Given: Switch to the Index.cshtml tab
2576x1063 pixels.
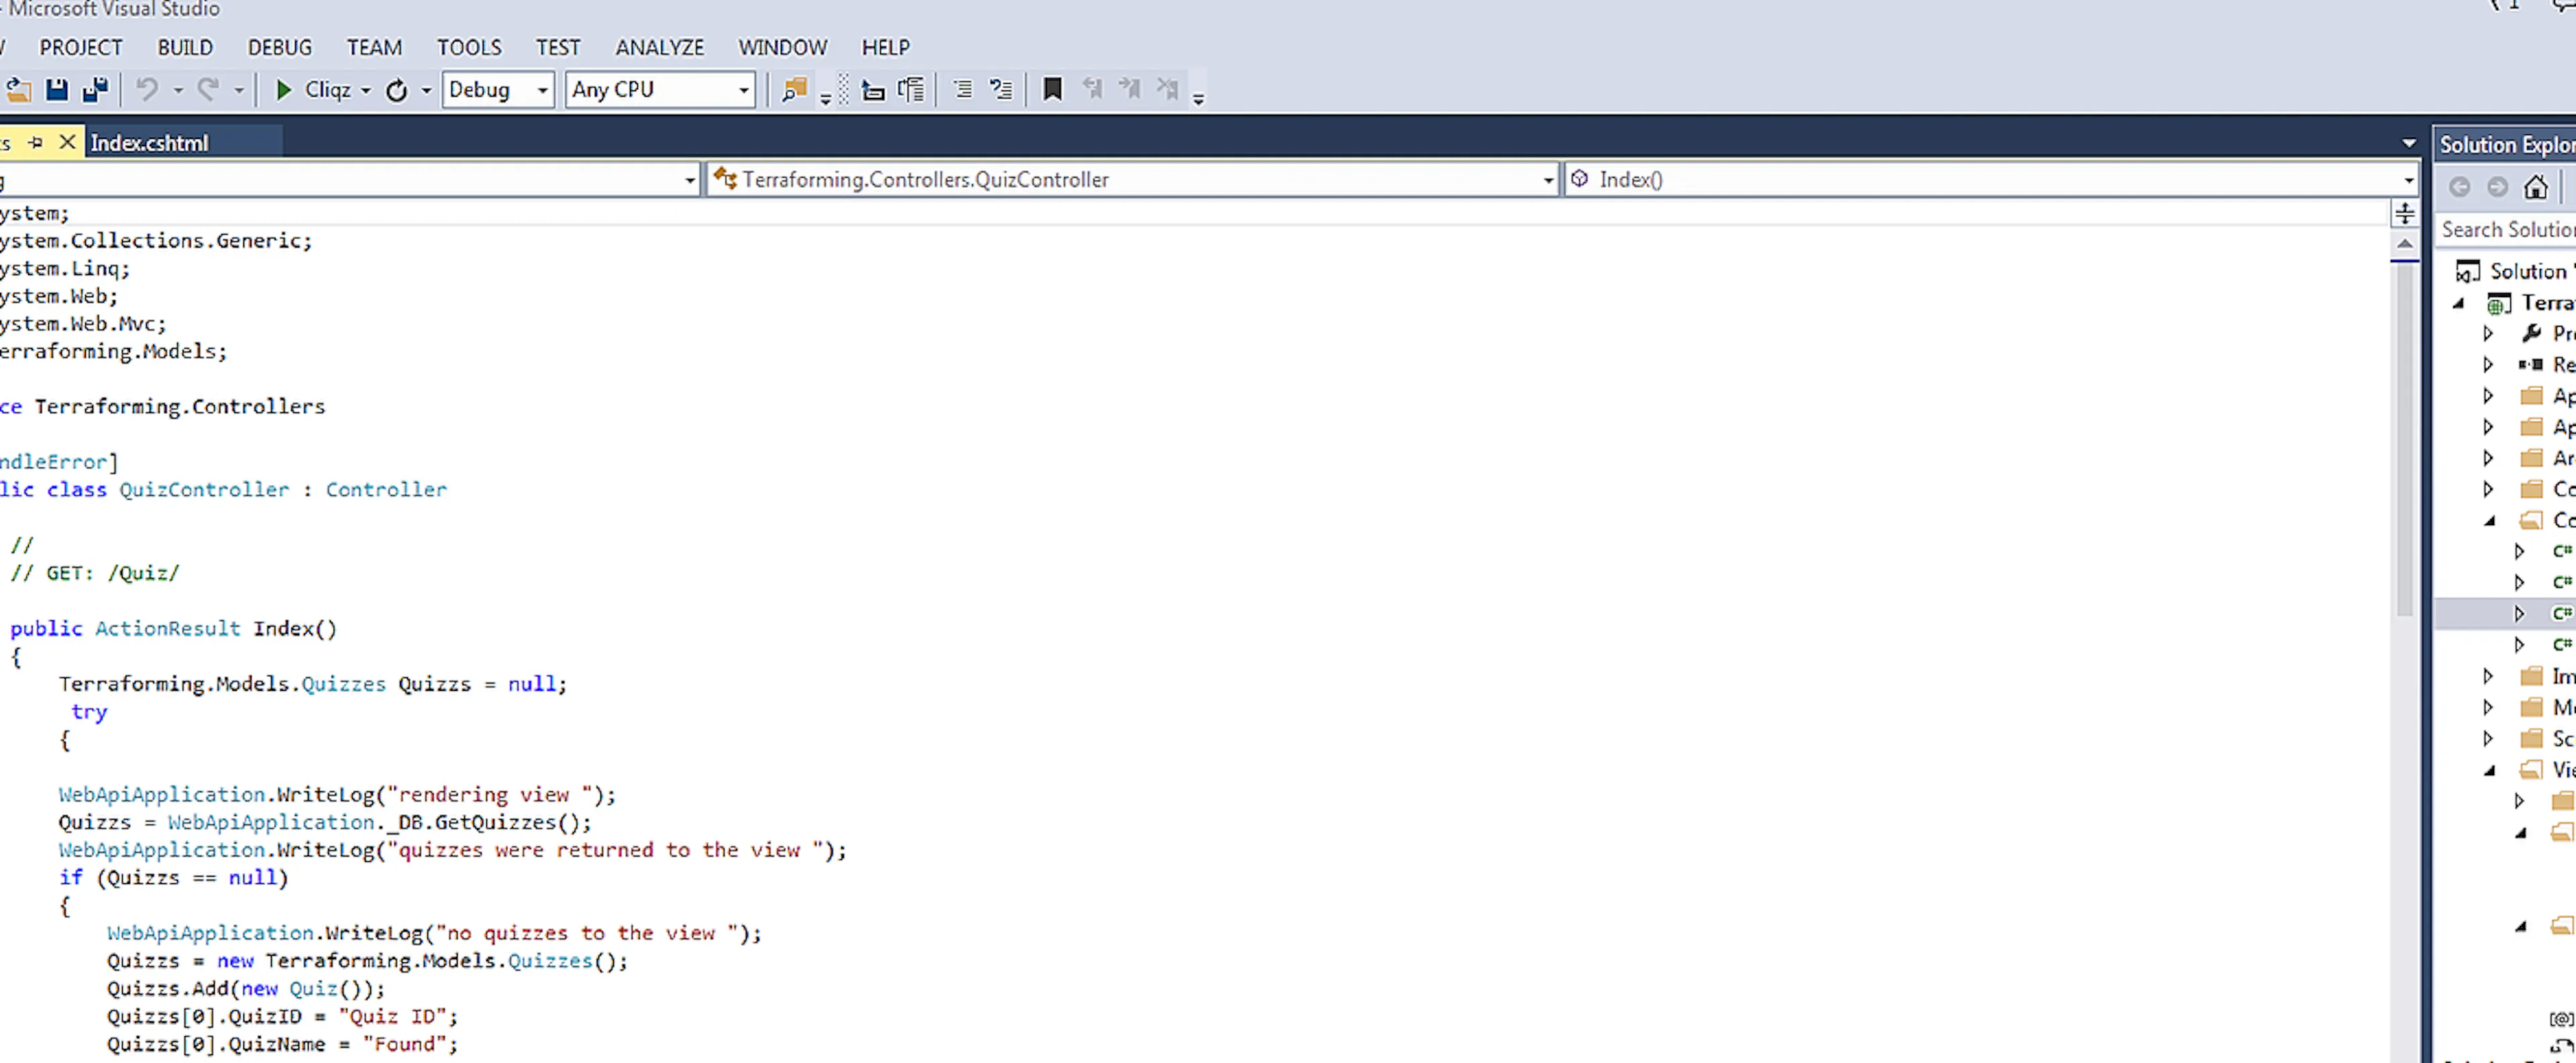Looking at the screenshot, I should (150, 143).
